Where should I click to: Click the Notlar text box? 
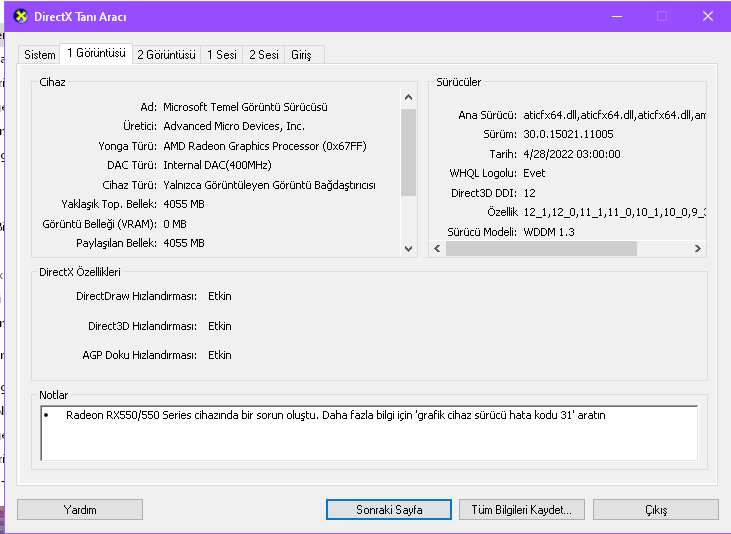(x=369, y=433)
